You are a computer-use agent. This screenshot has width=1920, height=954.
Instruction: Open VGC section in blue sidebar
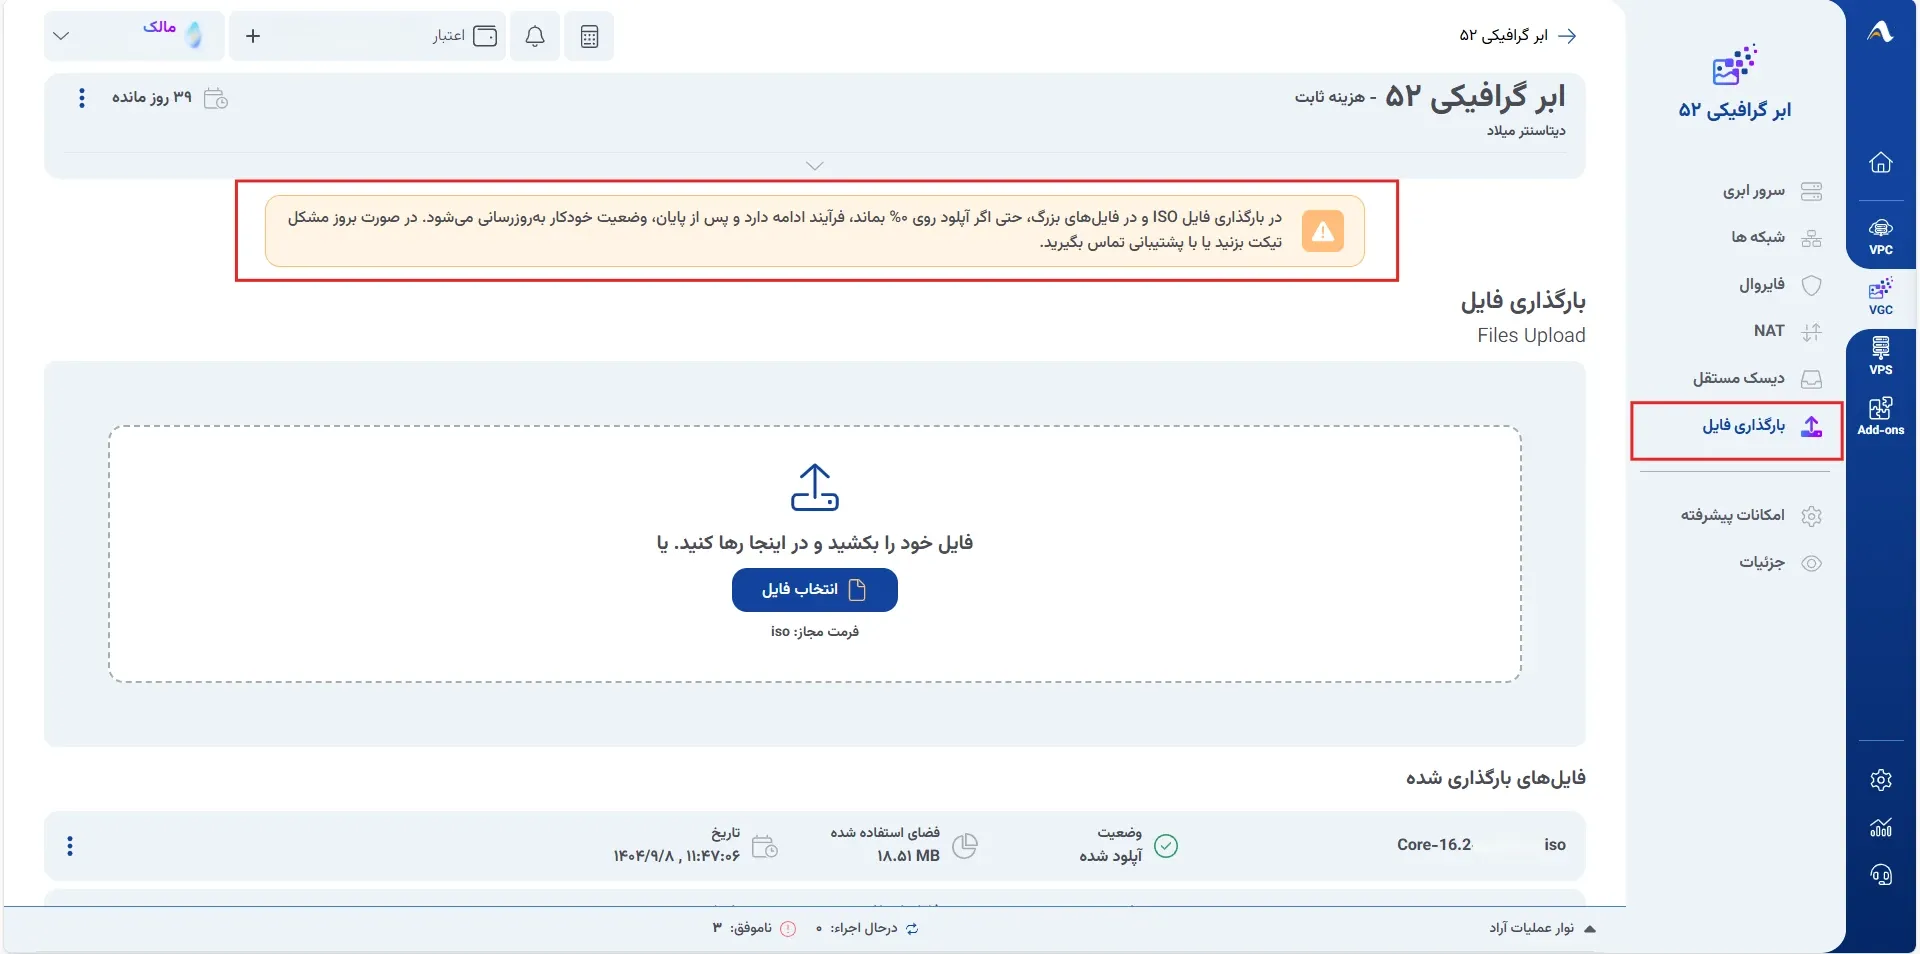click(x=1881, y=297)
